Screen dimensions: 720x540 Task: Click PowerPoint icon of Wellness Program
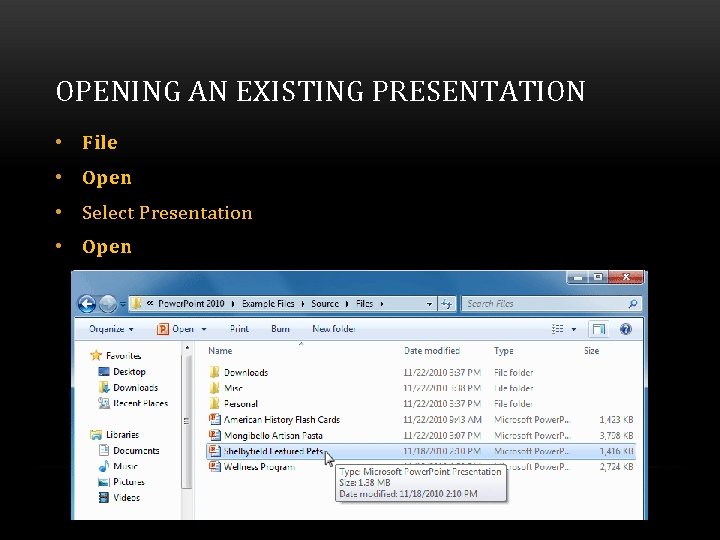coord(214,467)
